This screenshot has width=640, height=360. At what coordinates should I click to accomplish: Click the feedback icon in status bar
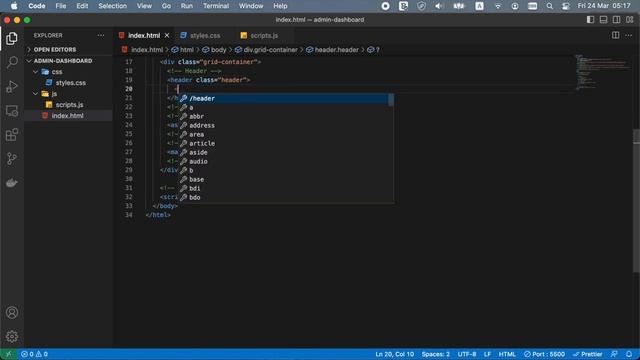click(614, 354)
